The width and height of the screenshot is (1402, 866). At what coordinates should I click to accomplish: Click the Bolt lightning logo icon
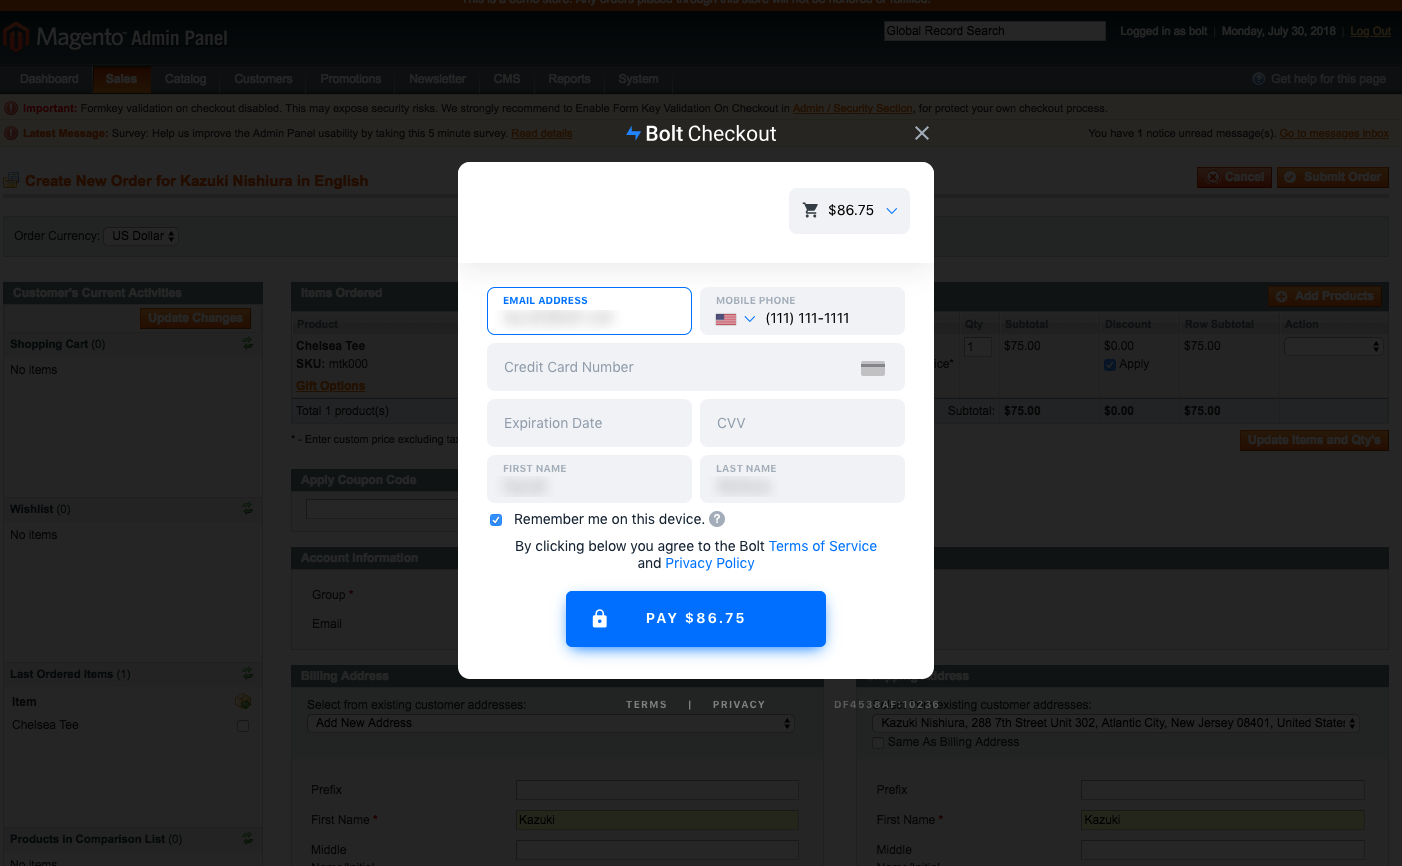[633, 133]
